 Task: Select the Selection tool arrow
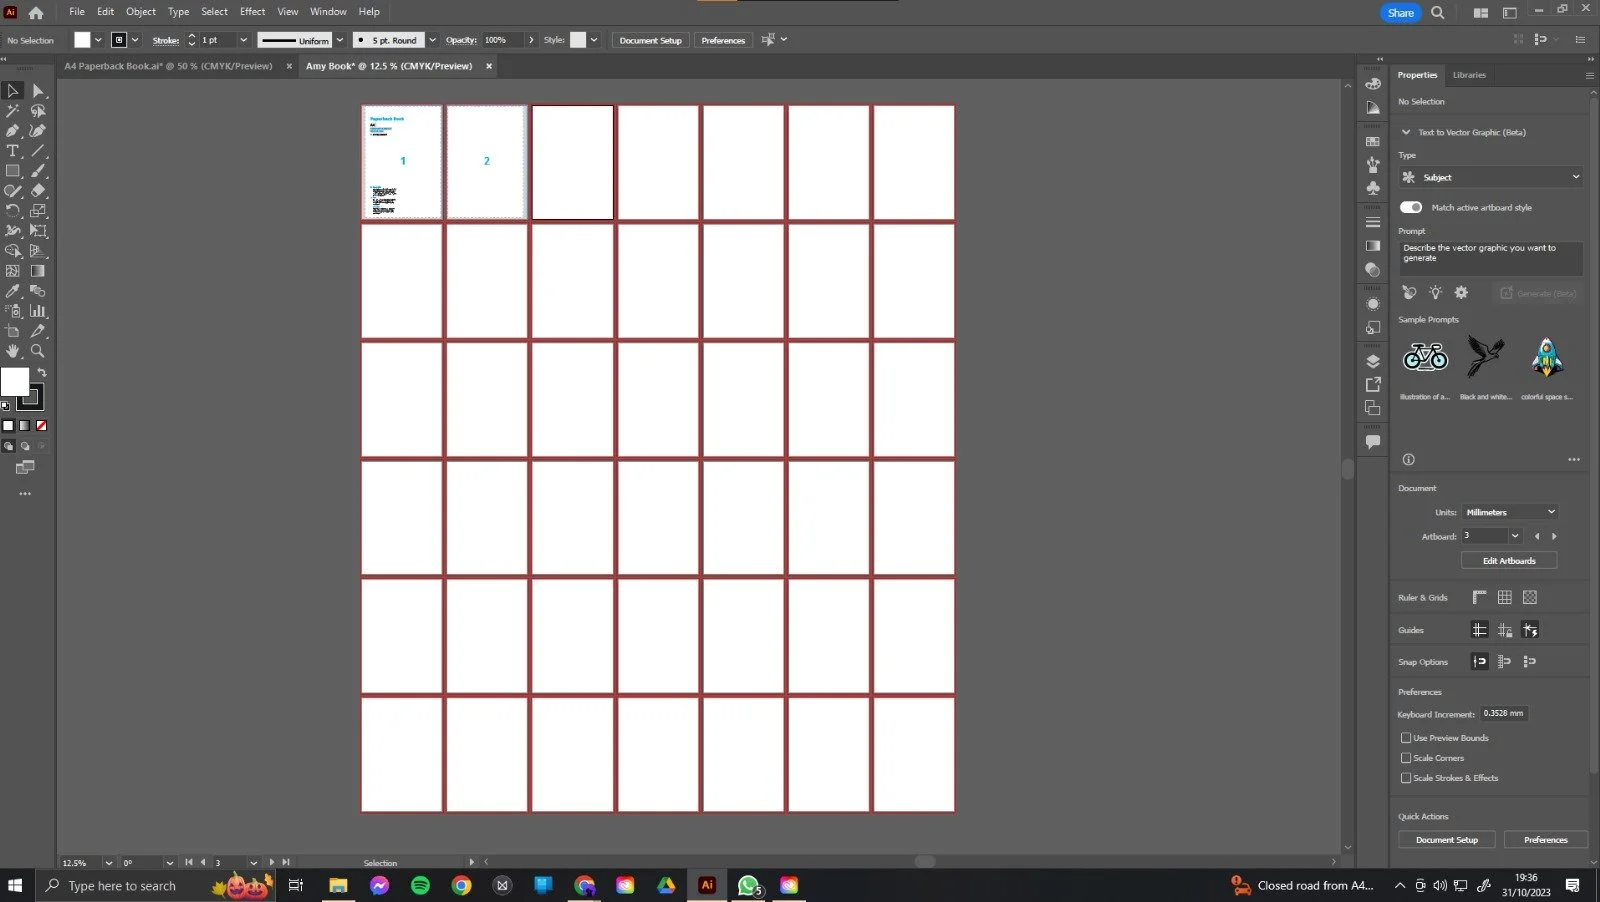click(x=13, y=91)
